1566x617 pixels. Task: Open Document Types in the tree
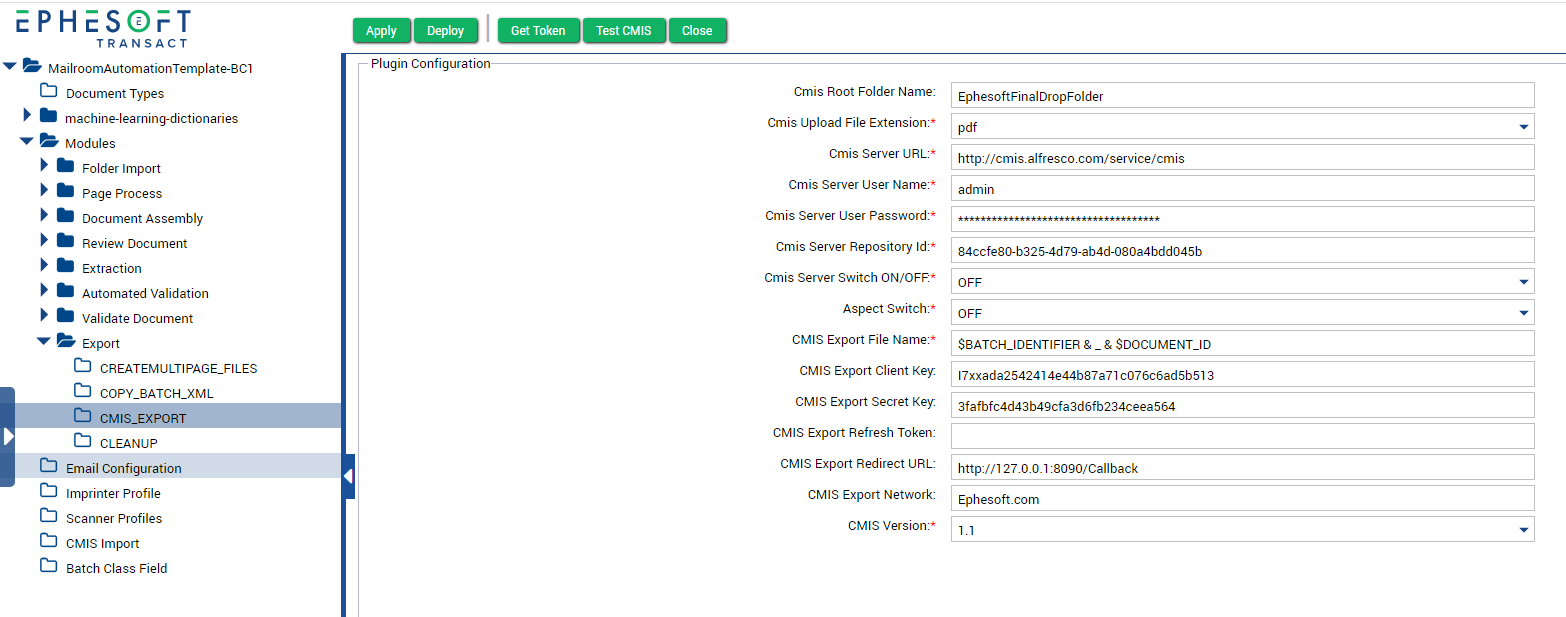(116, 93)
